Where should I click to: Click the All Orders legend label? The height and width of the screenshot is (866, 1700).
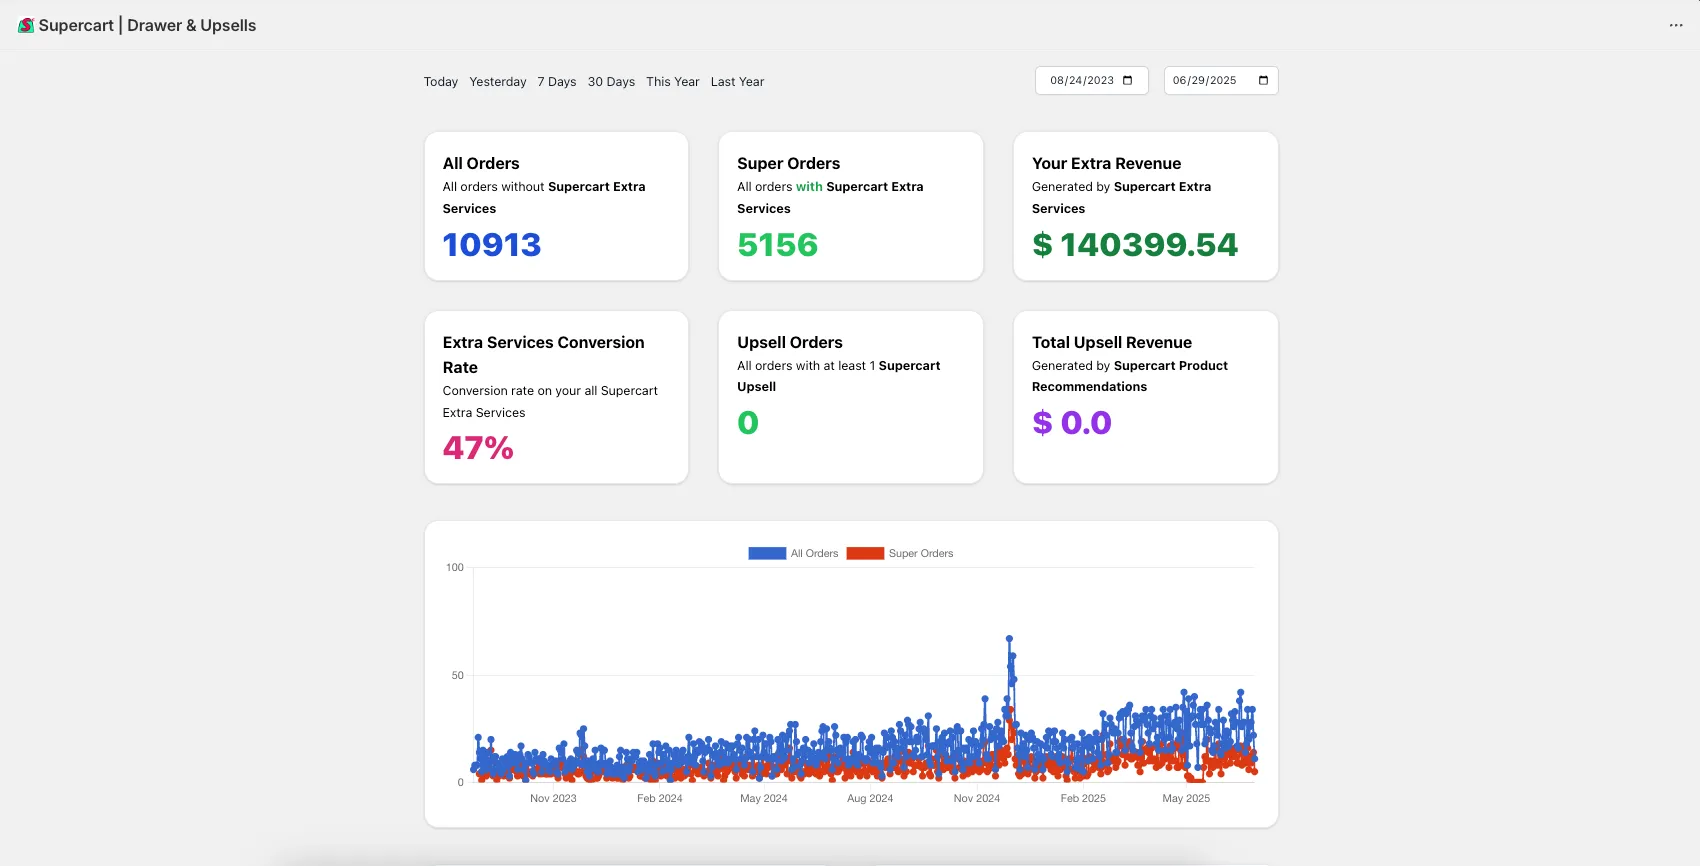coord(814,553)
